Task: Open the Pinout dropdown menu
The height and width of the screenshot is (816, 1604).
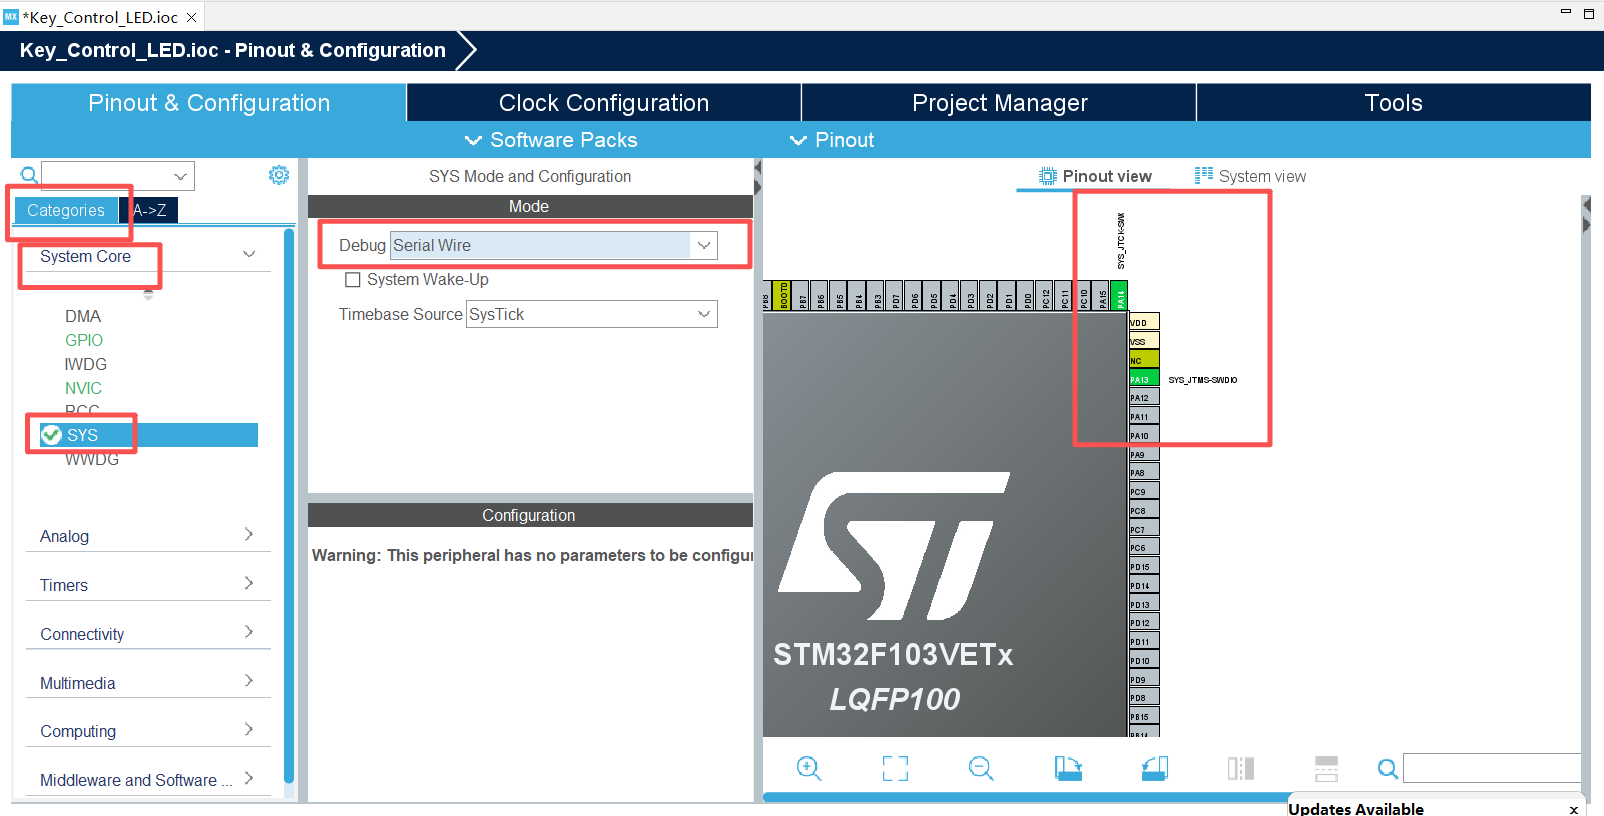Action: point(832,140)
